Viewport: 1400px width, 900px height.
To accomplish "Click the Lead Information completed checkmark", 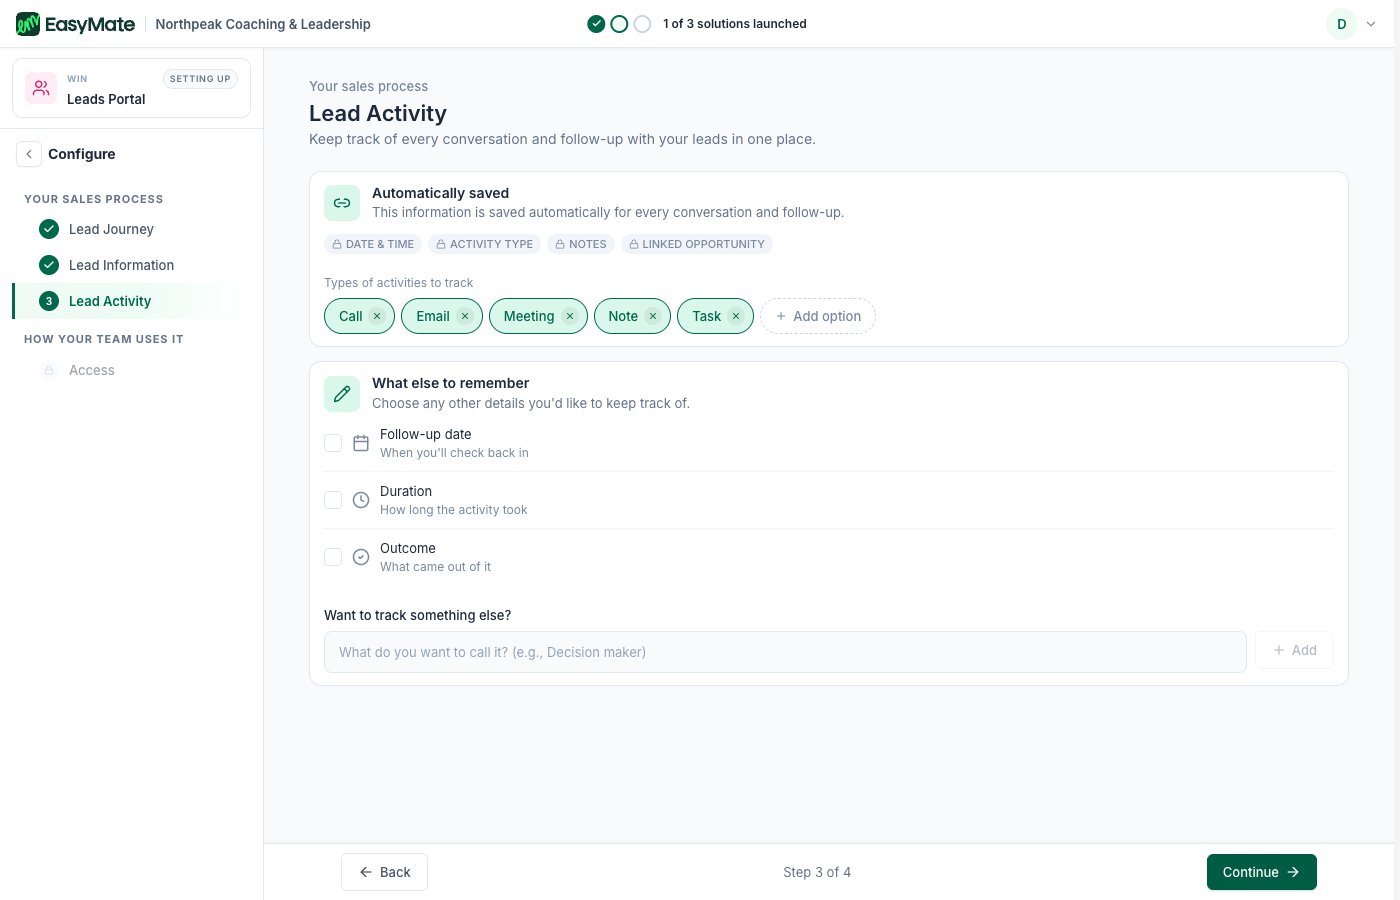I will point(49,265).
